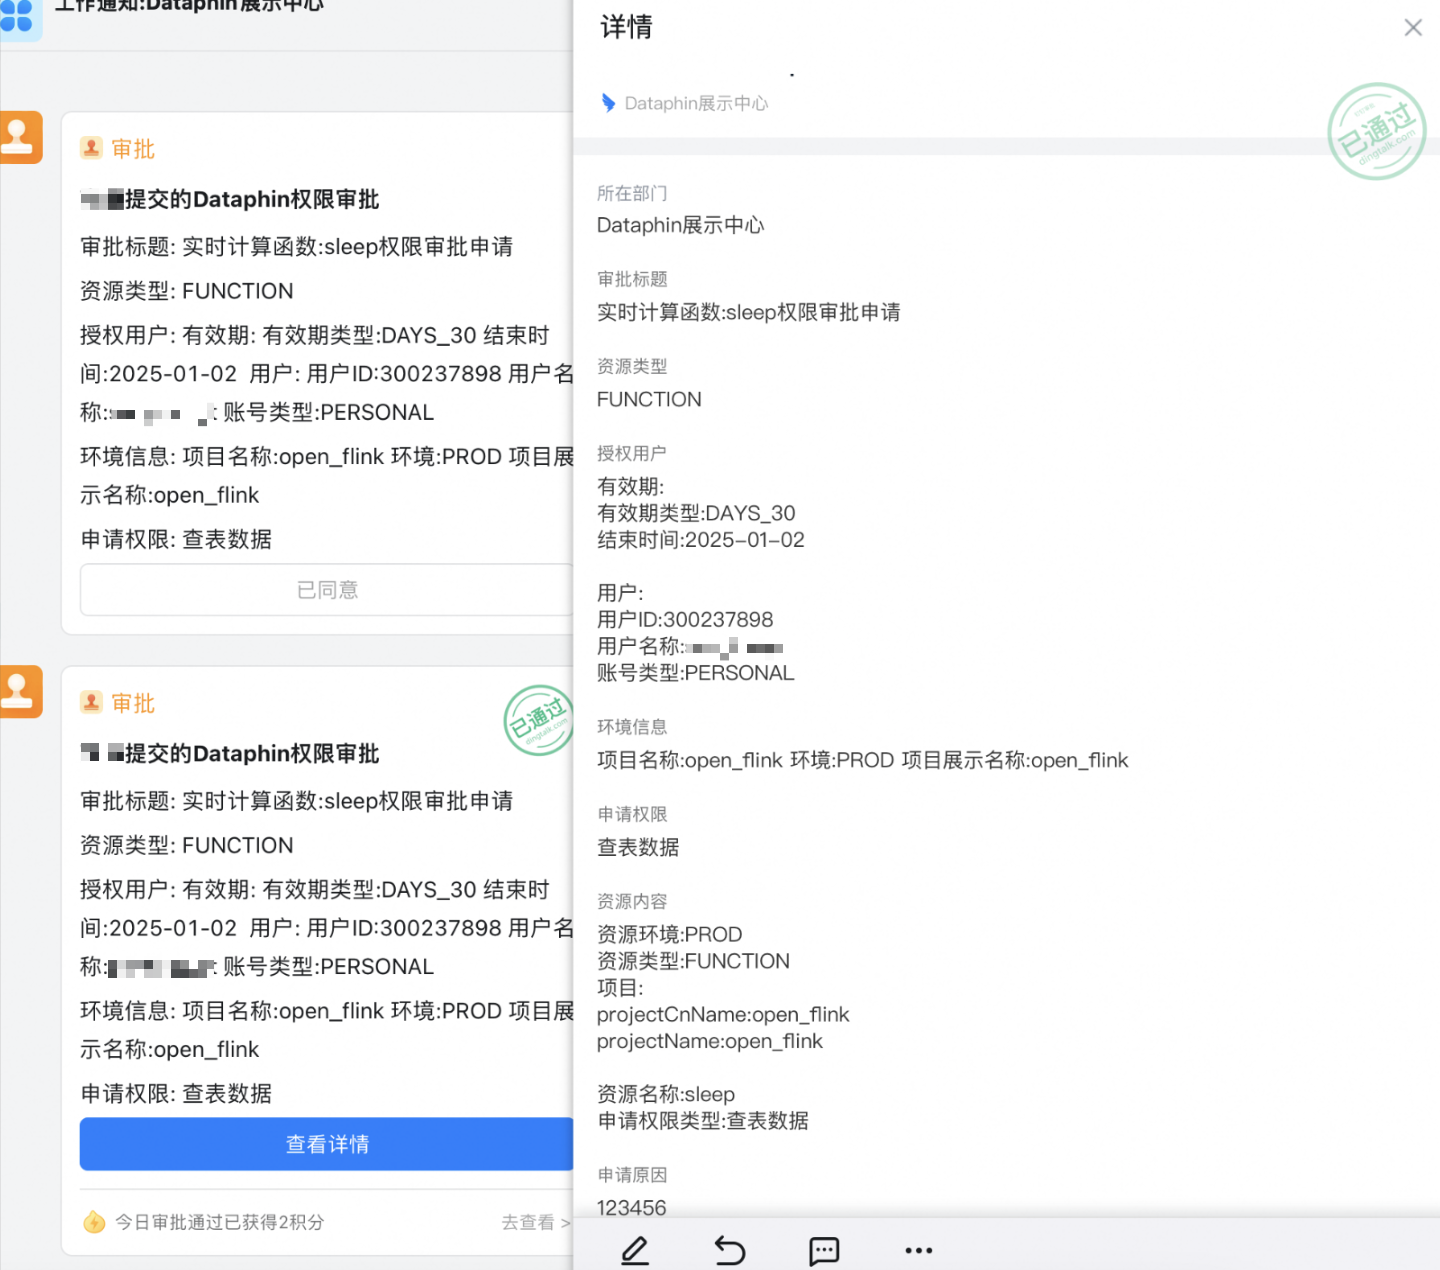Click the 环境信息 label in details panel
Screen dimensions: 1440x1270
[x=632, y=727]
